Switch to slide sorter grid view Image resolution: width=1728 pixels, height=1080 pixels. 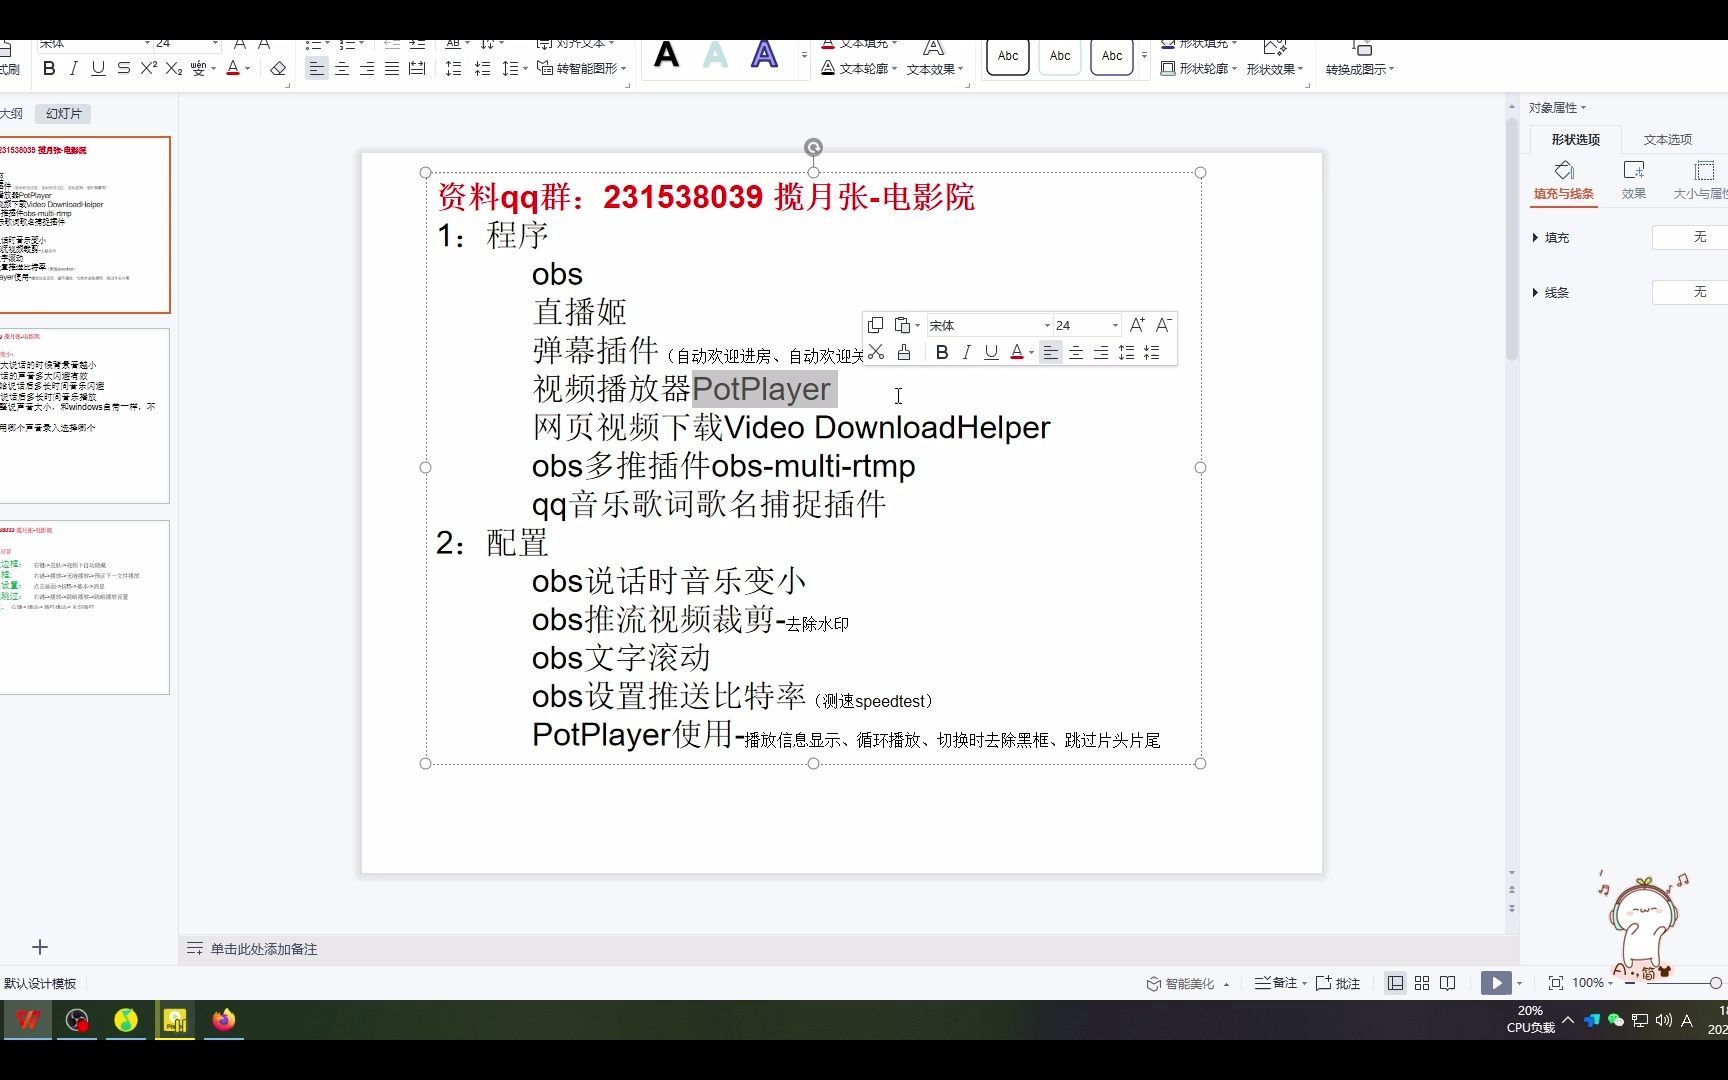[1422, 984]
